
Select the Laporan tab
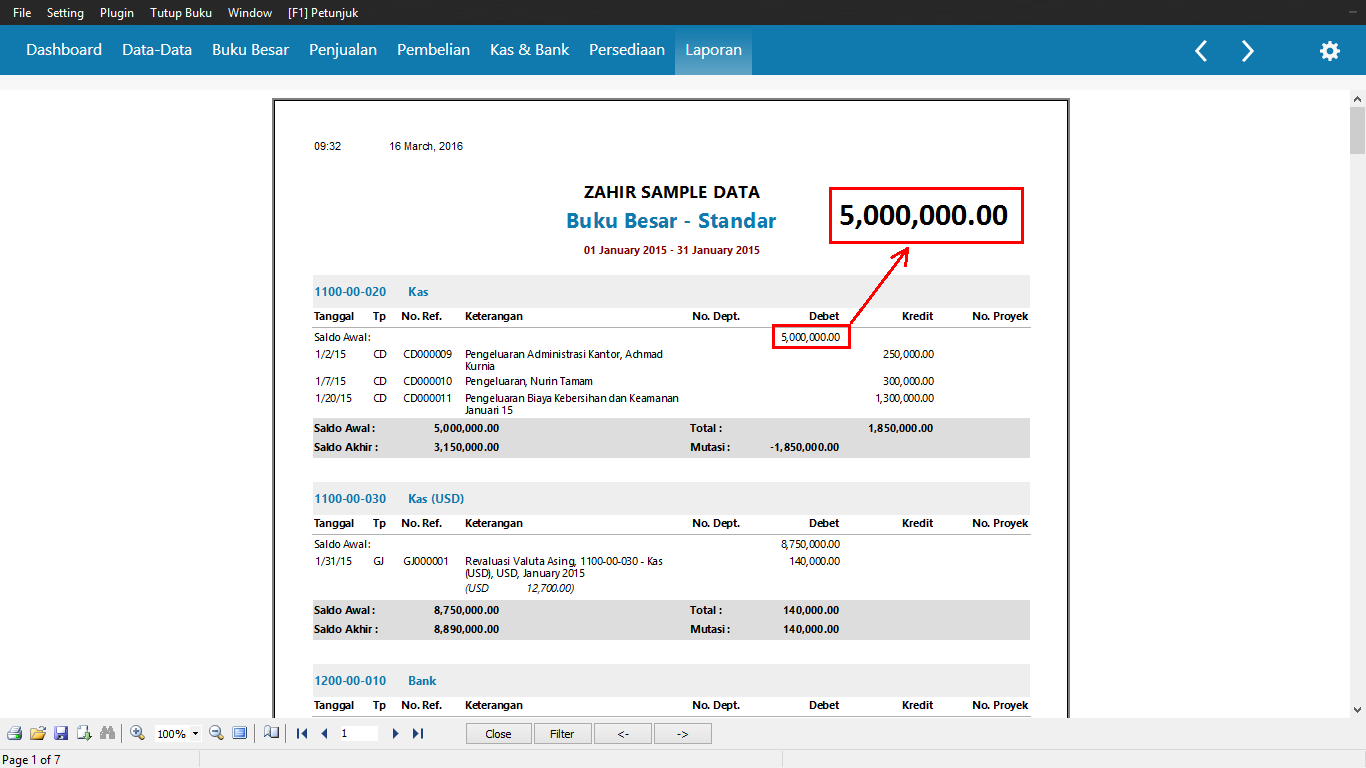point(713,50)
